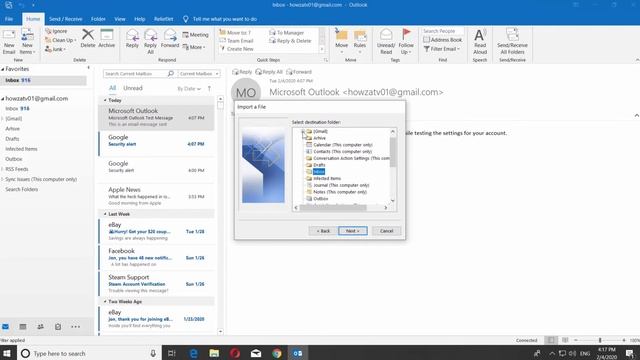Click the destination folder list vertical scrollbar

click(x=393, y=166)
